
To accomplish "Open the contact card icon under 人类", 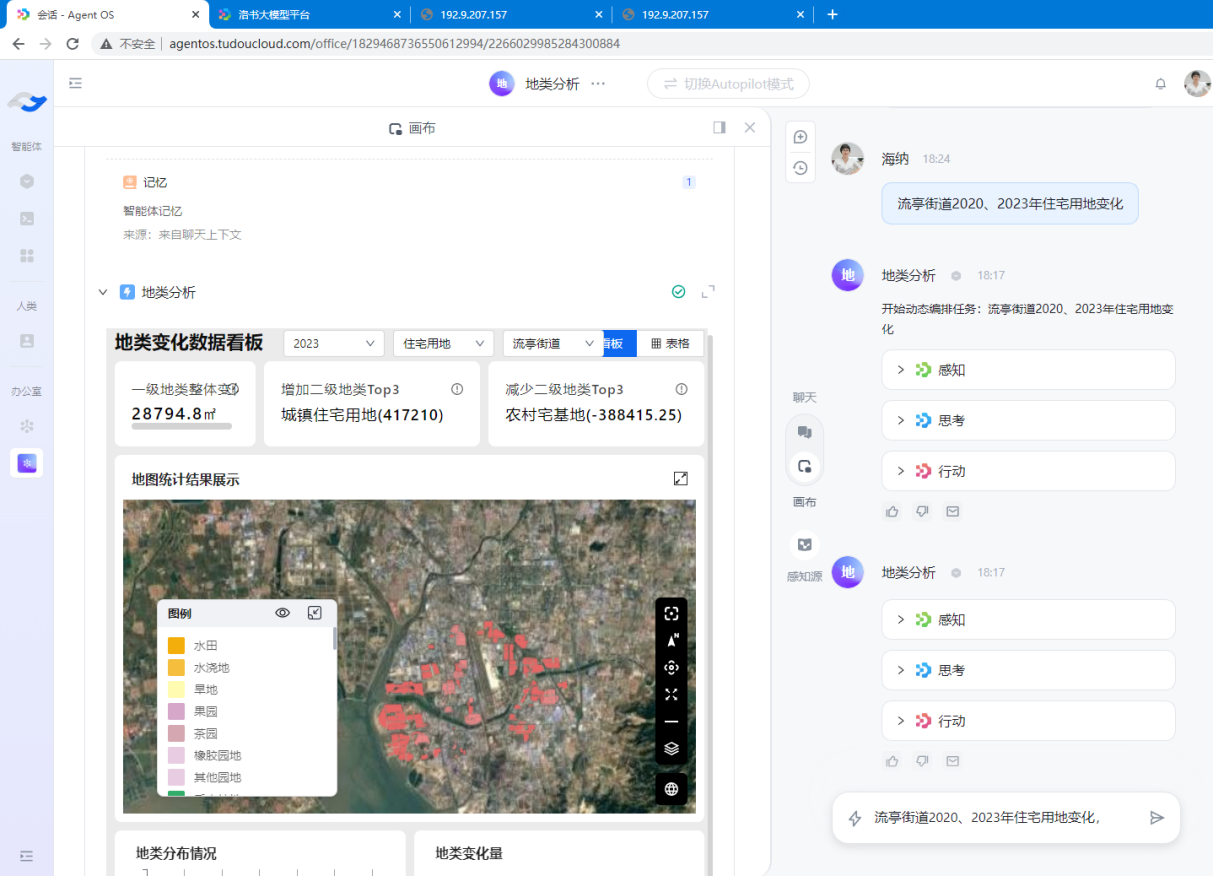I will [x=27, y=340].
